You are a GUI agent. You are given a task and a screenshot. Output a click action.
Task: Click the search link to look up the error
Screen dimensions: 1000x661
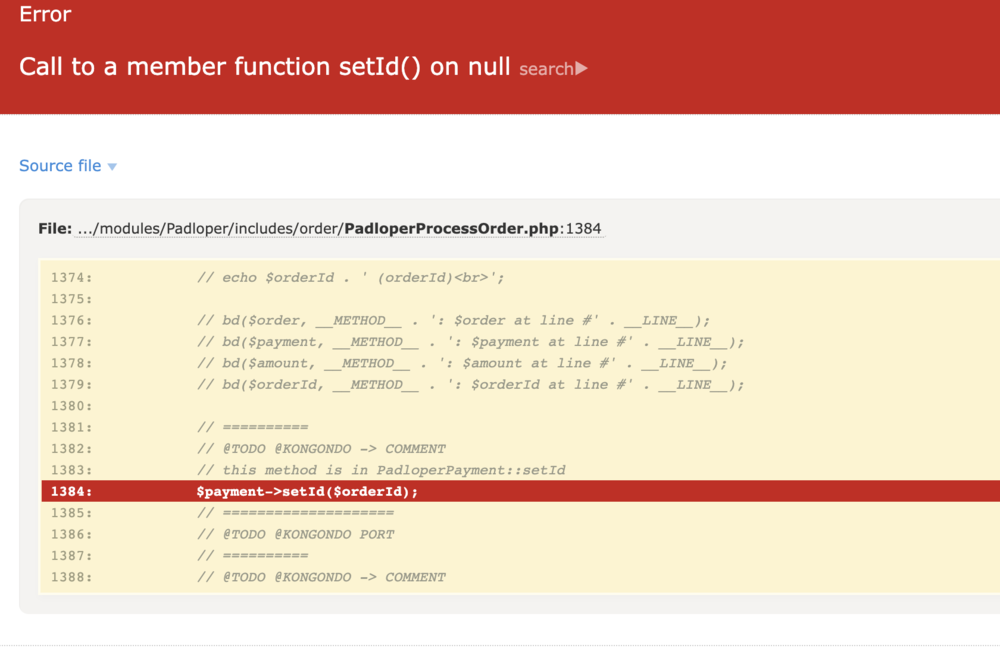click(x=544, y=69)
